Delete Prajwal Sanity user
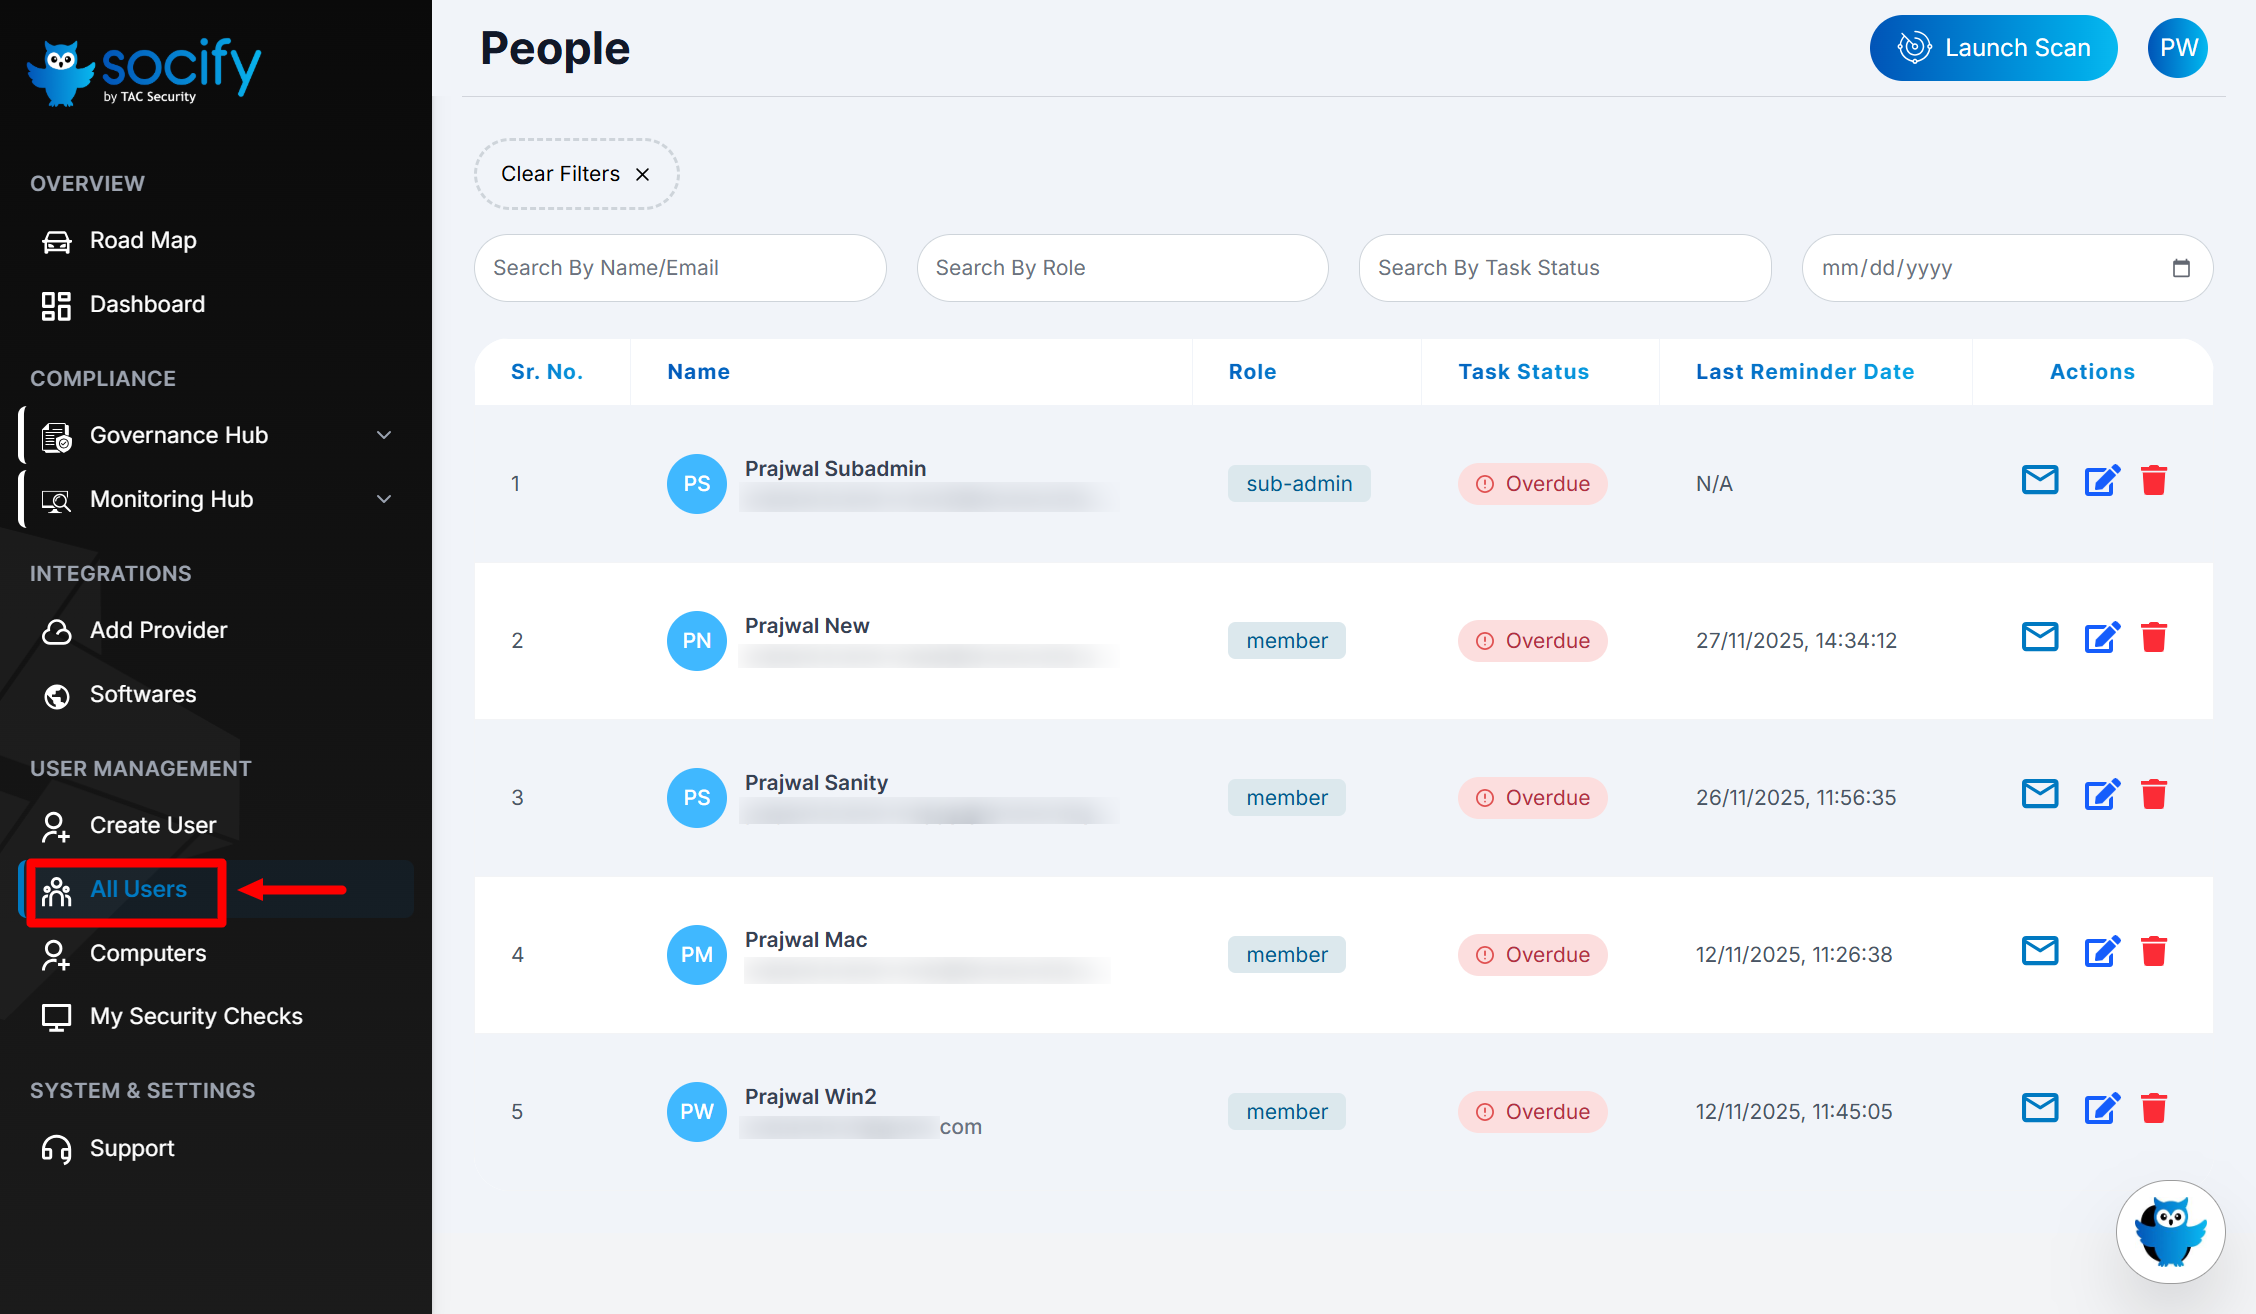The width and height of the screenshot is (2256, 1314). coord(2154,795)
